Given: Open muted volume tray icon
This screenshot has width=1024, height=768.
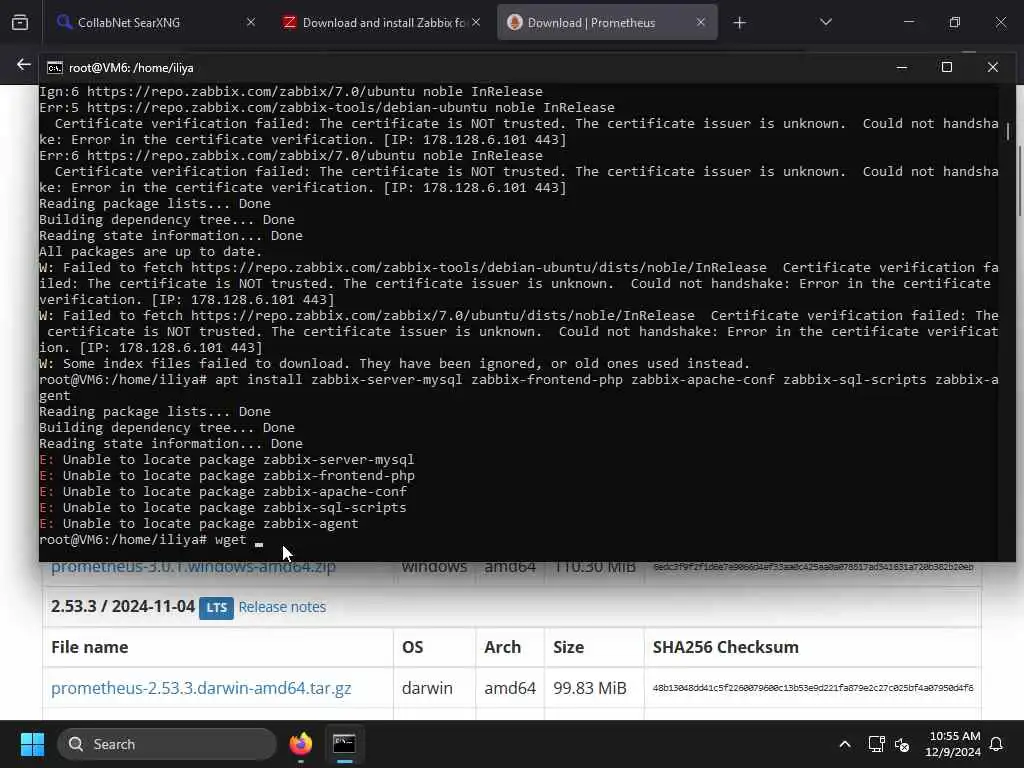Looking at the screenshot, I should 903,744.
